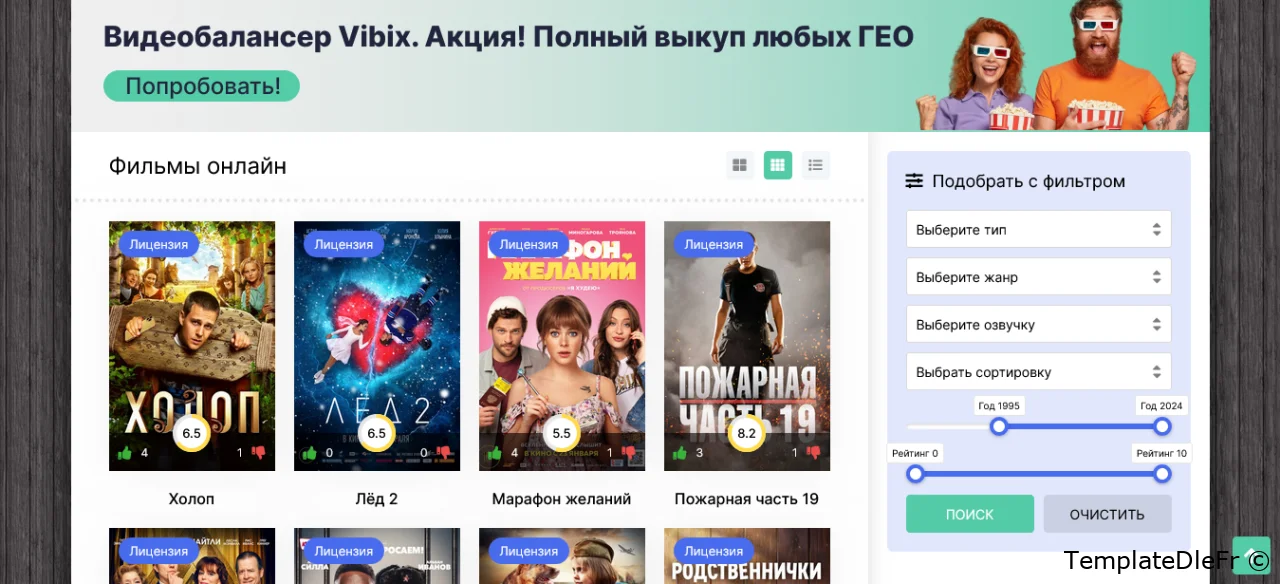Click the Рейтинг 10 slider handle
Screen dimensions: 1280x584
1162,474
